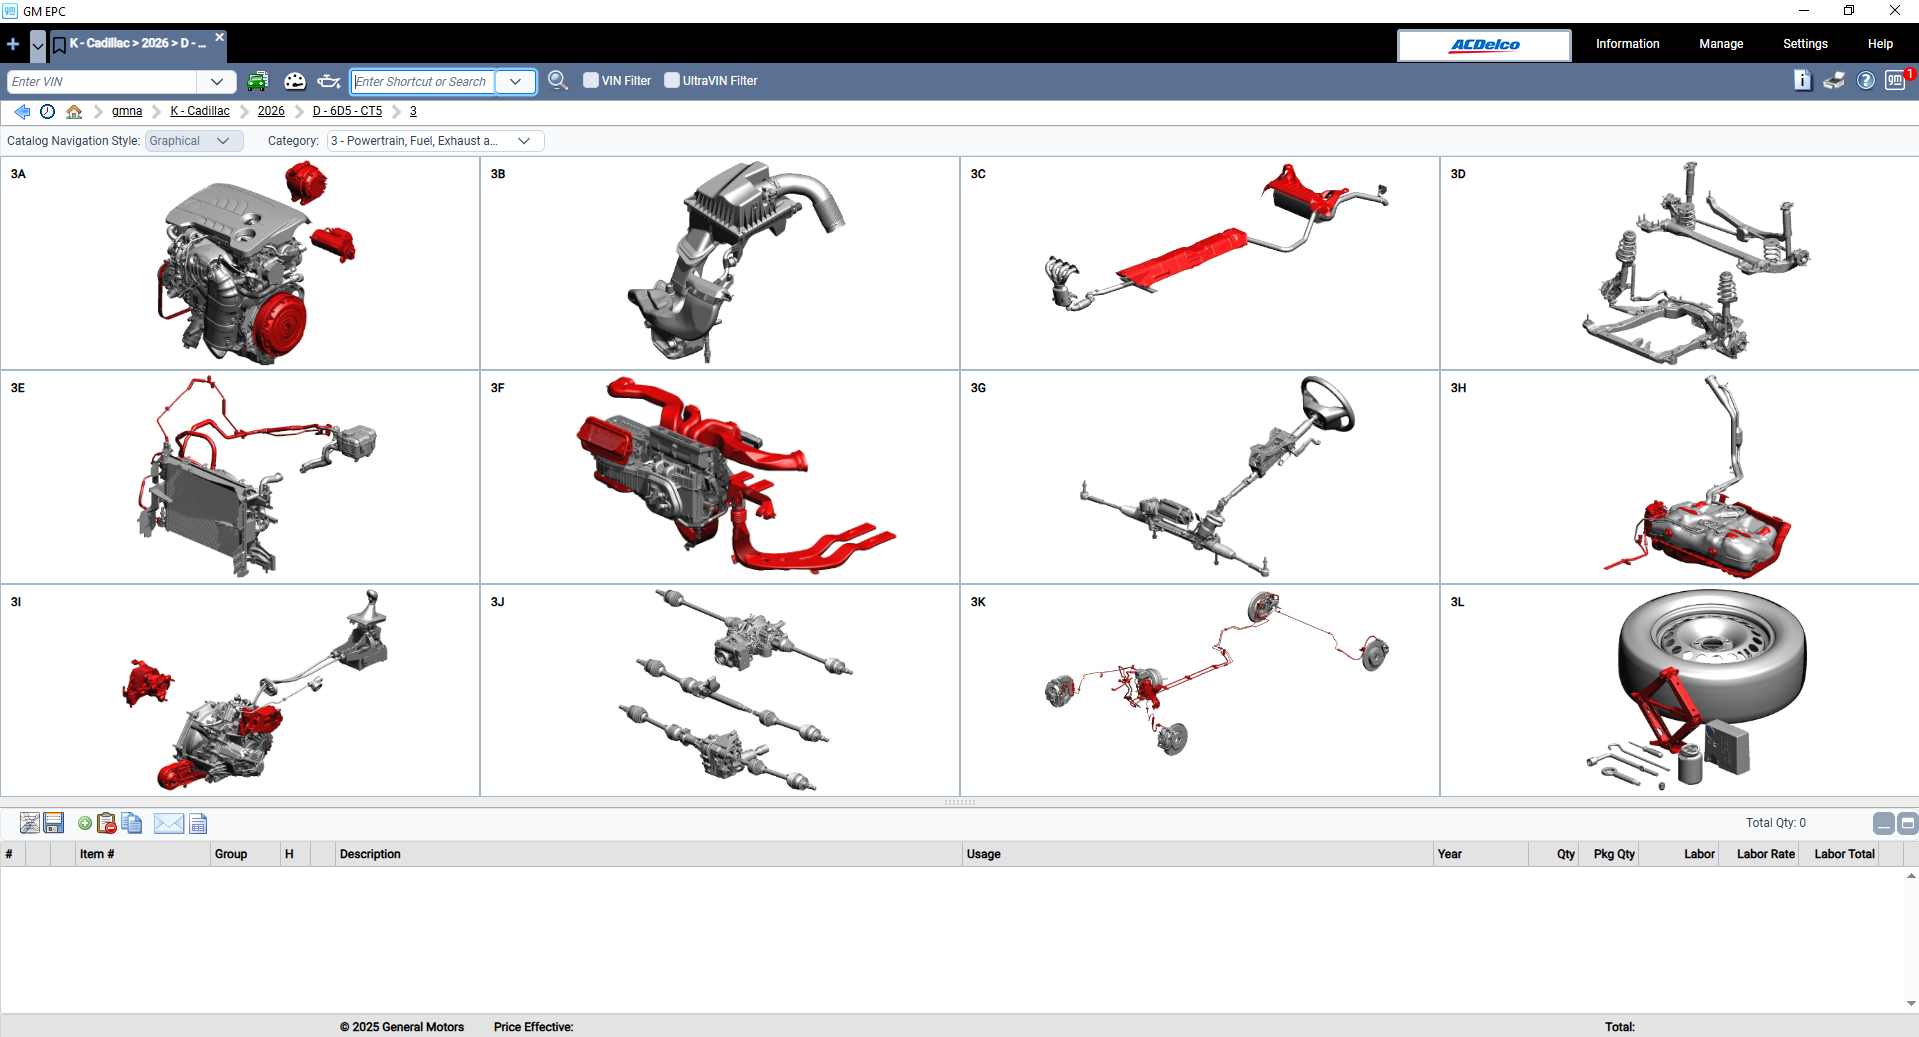Image resolution: width=1919 pixels, height=1037 pixels.
Task: Switch to compact list view toggle
Action: (1905, 824)
